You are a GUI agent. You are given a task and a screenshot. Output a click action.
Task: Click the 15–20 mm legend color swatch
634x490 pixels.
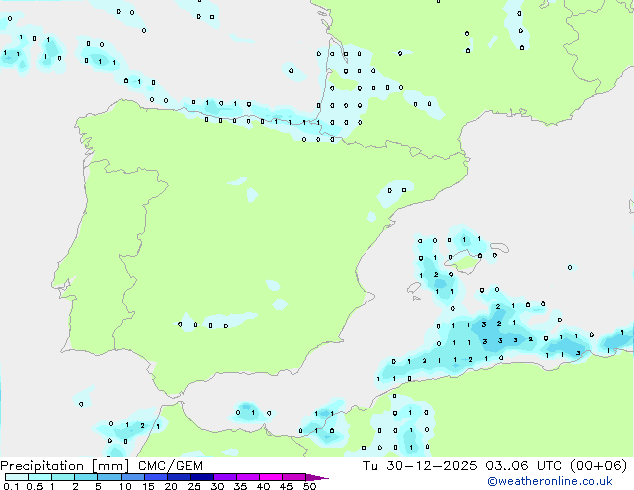pos(156,477)
